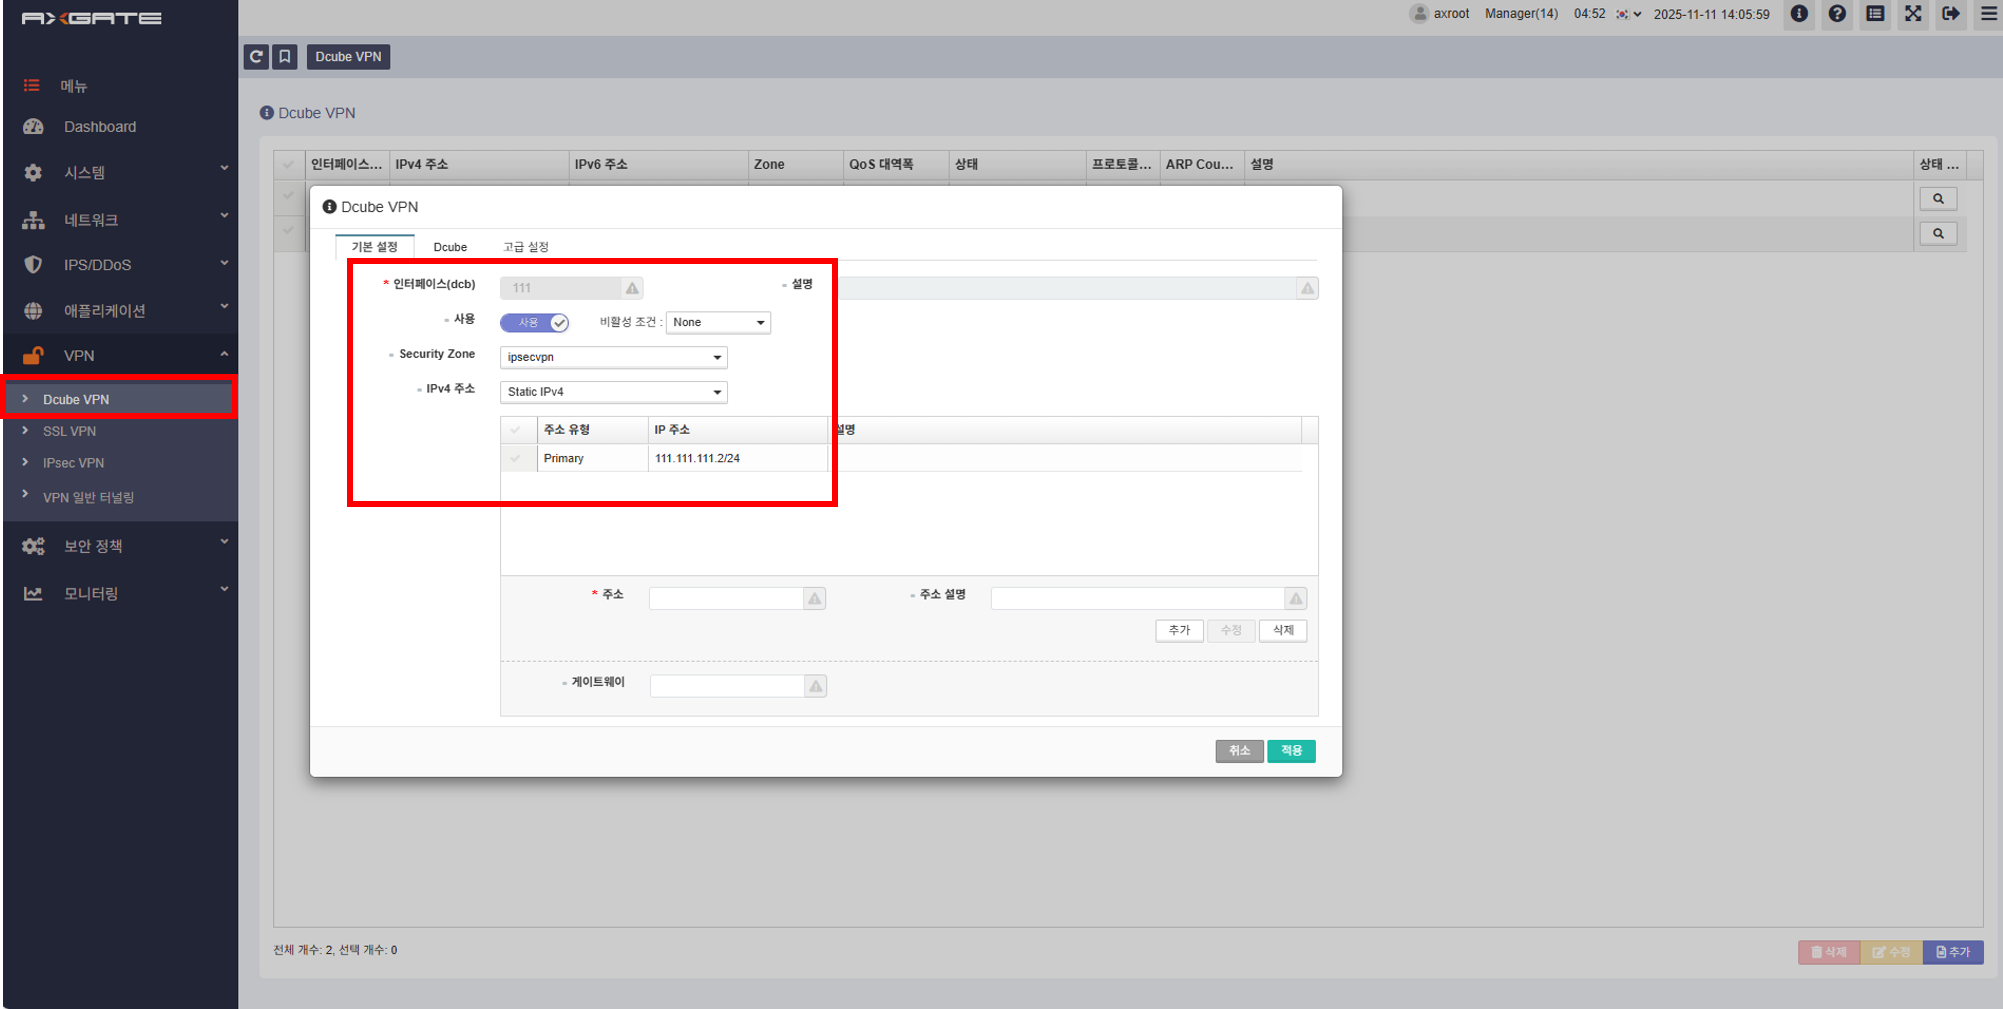Image resolution: width=2003 pixels, height=1009 pixels.
Task: Click the 게이트웨이 input field
Action: tap(728, 686)
